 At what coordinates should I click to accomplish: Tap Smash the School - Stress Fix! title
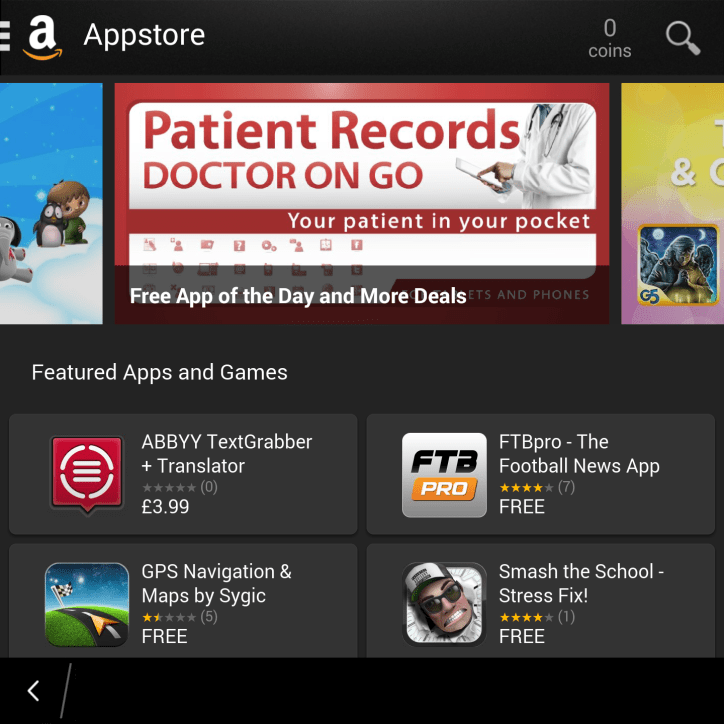pos(581,583)
